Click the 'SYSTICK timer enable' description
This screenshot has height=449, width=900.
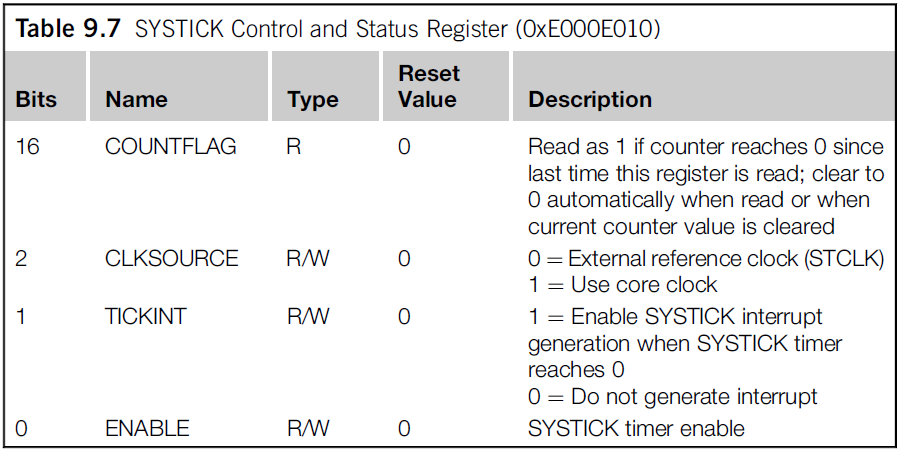pos(636,429)
